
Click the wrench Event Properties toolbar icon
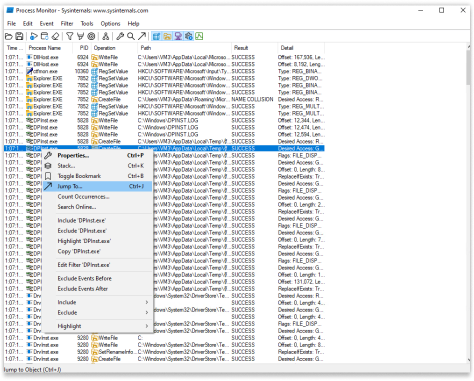(120, 36)
